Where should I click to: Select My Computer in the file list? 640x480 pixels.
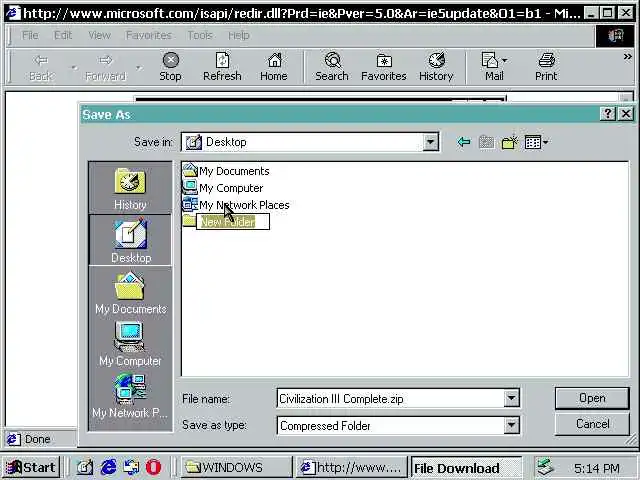223,188
